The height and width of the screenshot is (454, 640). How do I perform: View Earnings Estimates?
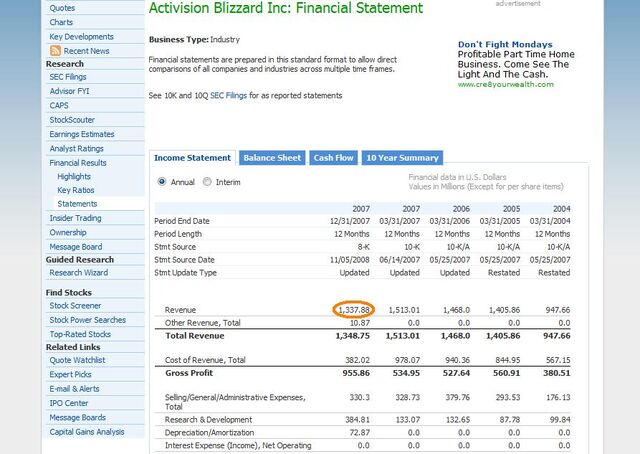(x=82, y=134)
